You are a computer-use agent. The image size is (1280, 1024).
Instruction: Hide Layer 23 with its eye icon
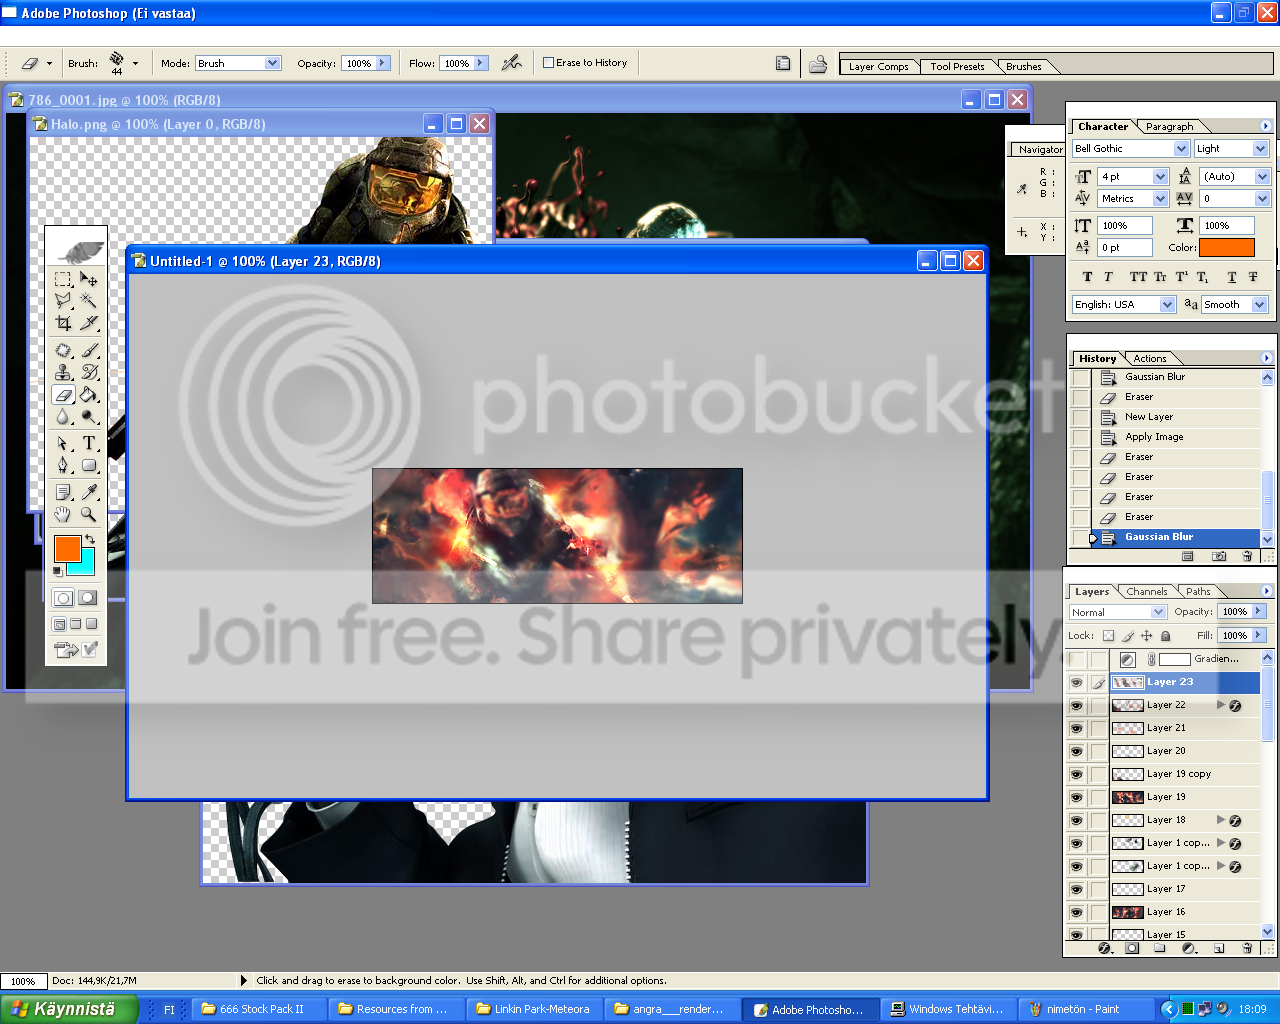tap(1077, 682)
